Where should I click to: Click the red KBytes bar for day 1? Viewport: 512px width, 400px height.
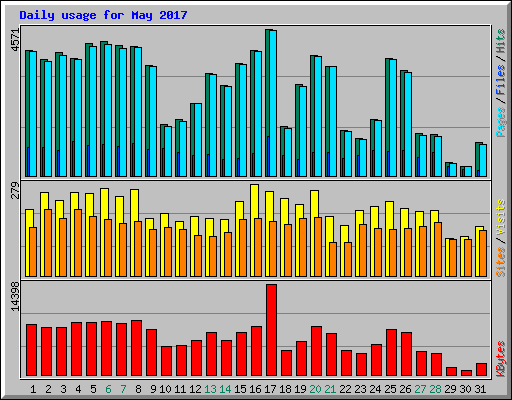[31, 350]
